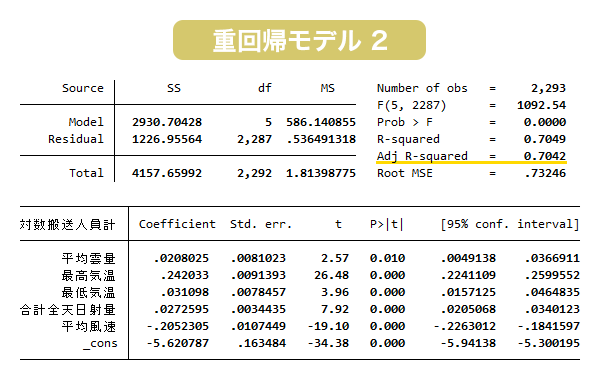Click the Number of obs value 2,293

click(548, 88)
